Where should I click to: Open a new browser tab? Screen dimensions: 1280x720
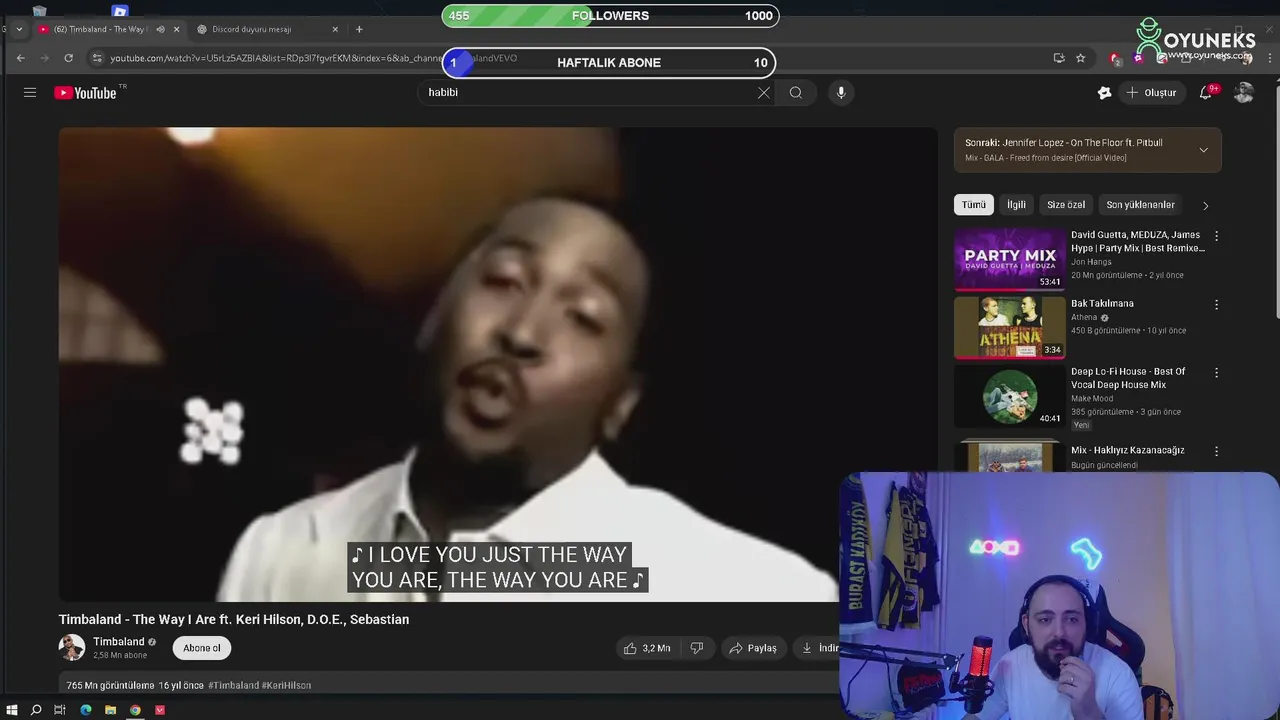359,29
